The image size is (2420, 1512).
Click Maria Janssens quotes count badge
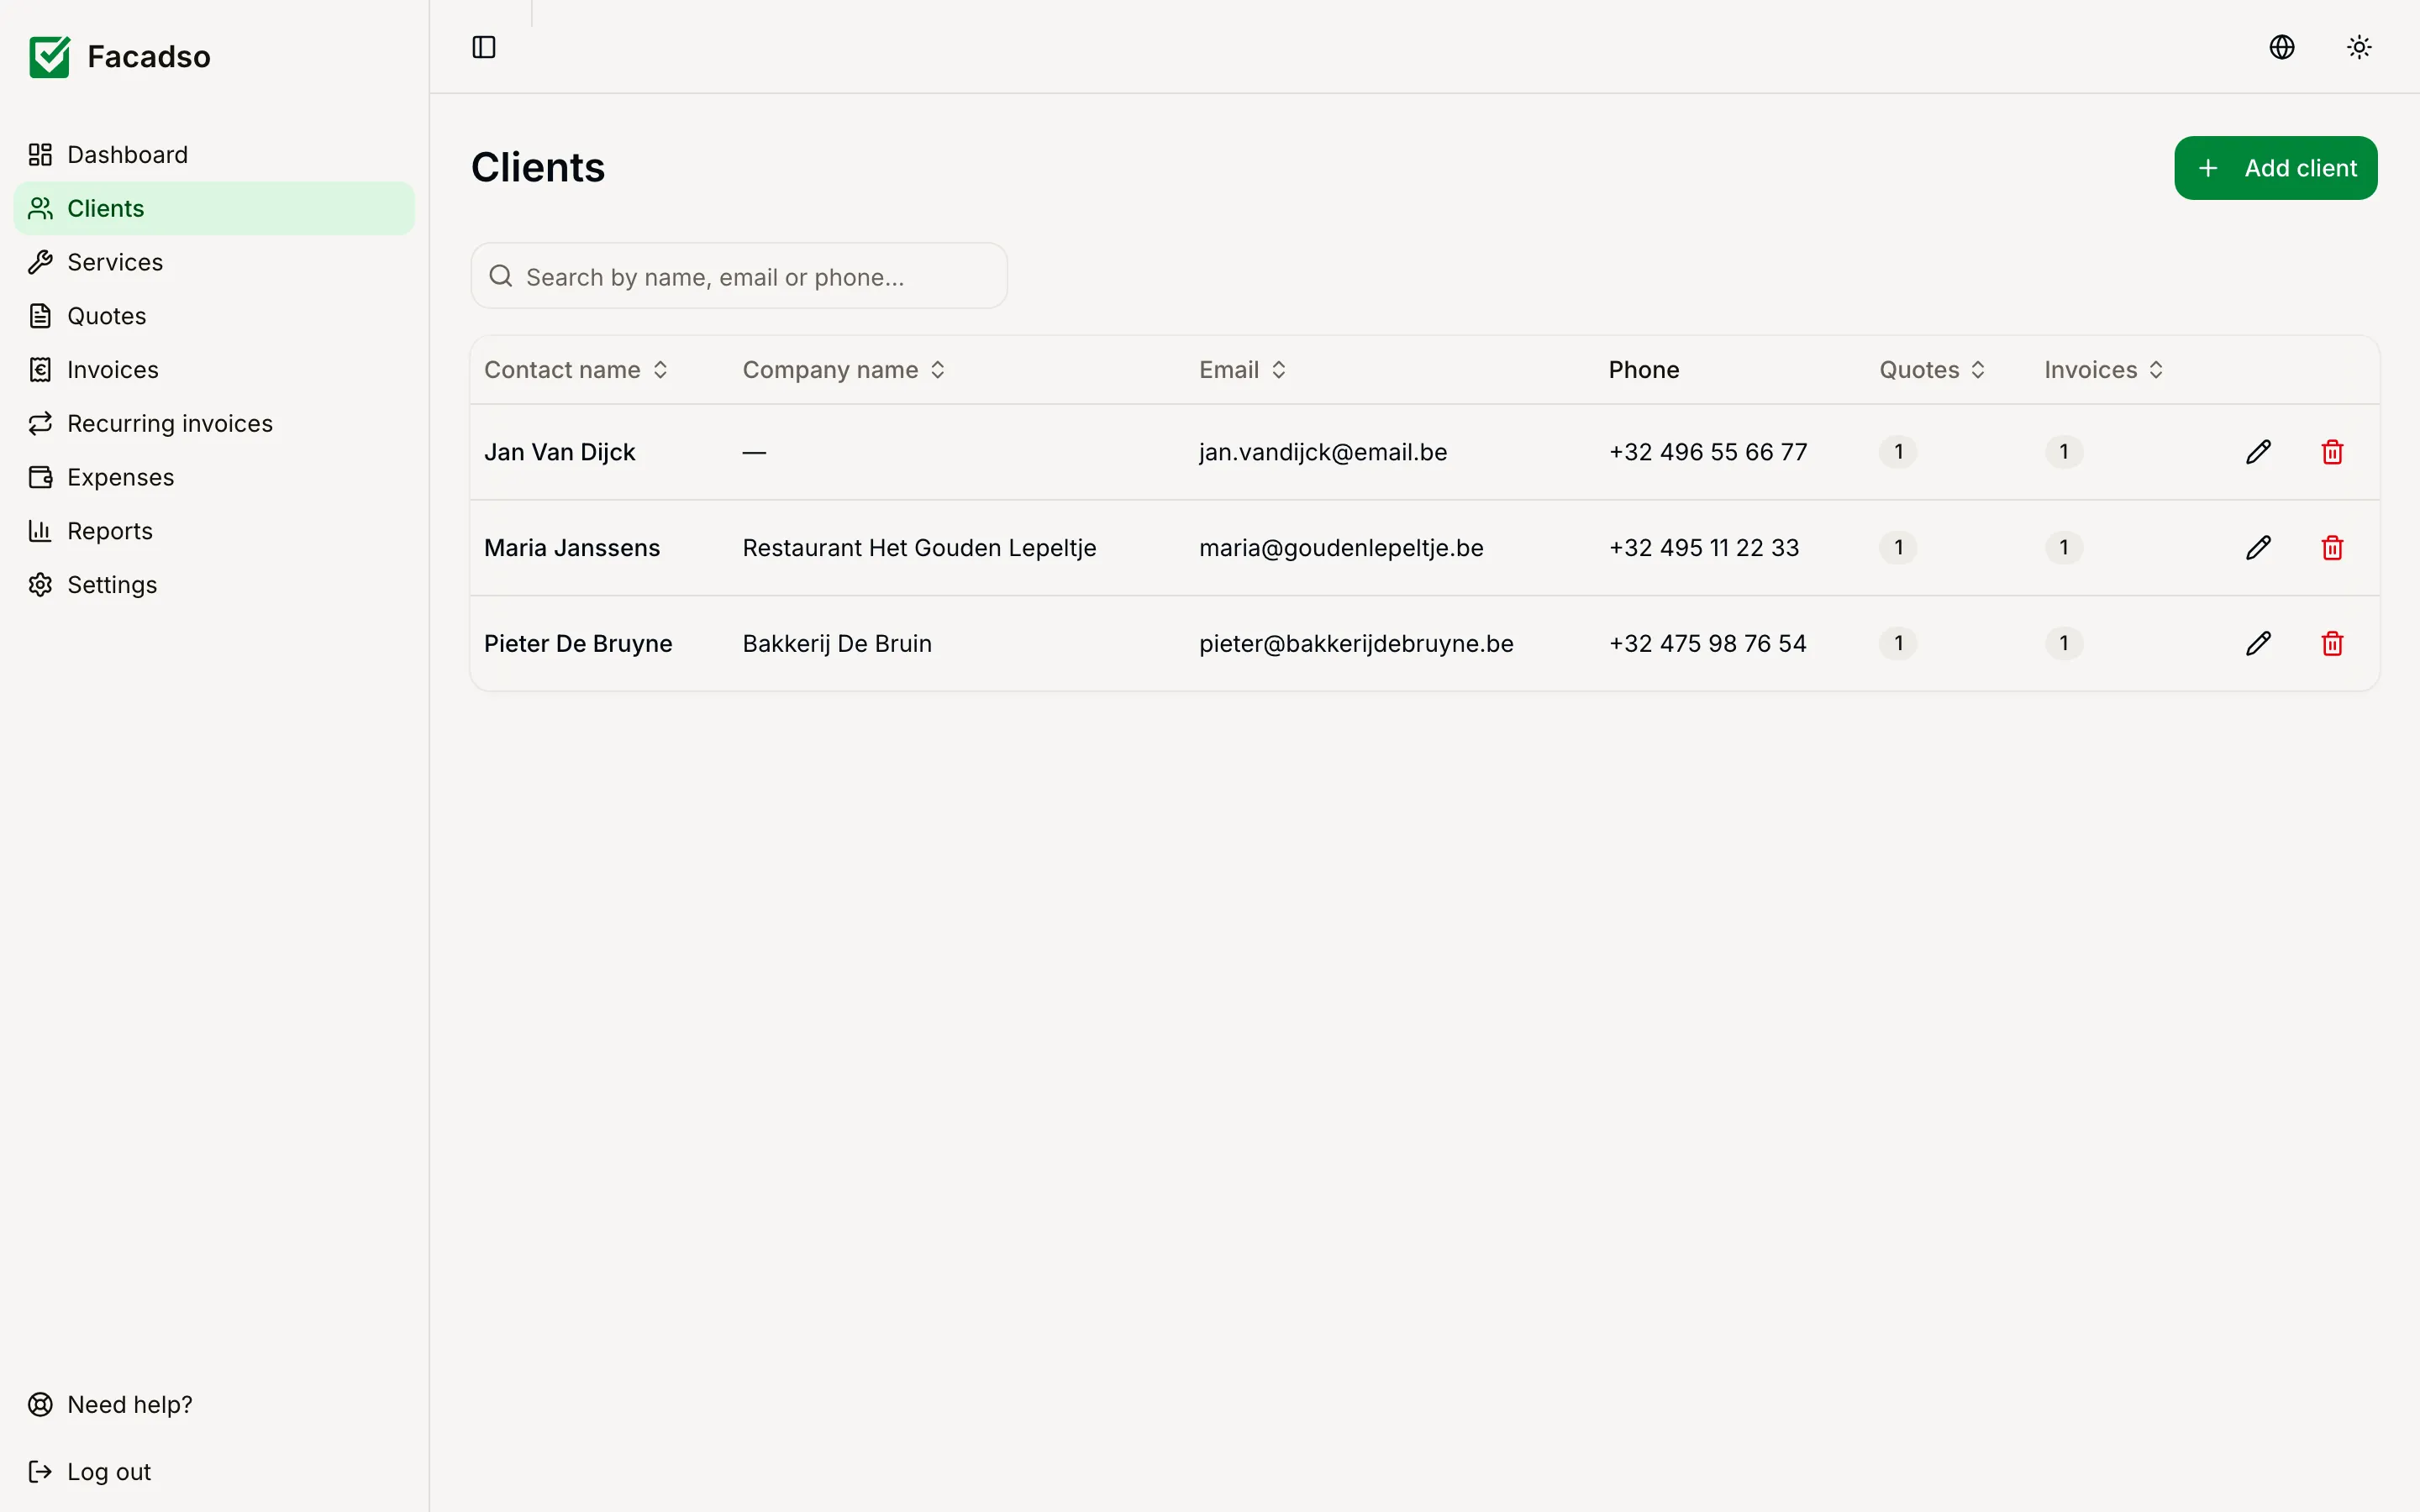pos(1898,548)
